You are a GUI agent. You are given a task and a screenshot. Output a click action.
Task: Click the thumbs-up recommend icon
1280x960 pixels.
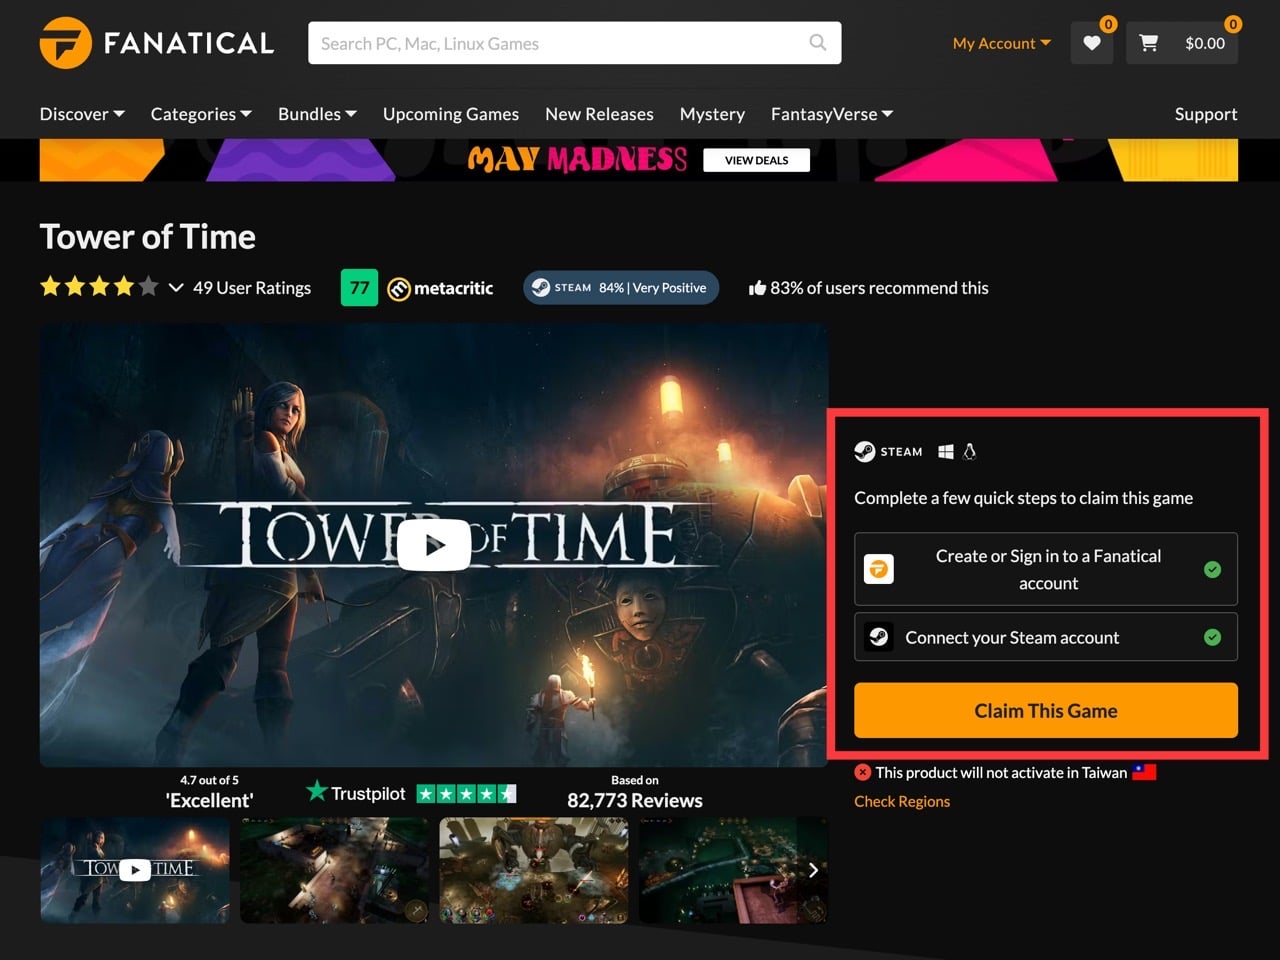[x=757, y=288]
